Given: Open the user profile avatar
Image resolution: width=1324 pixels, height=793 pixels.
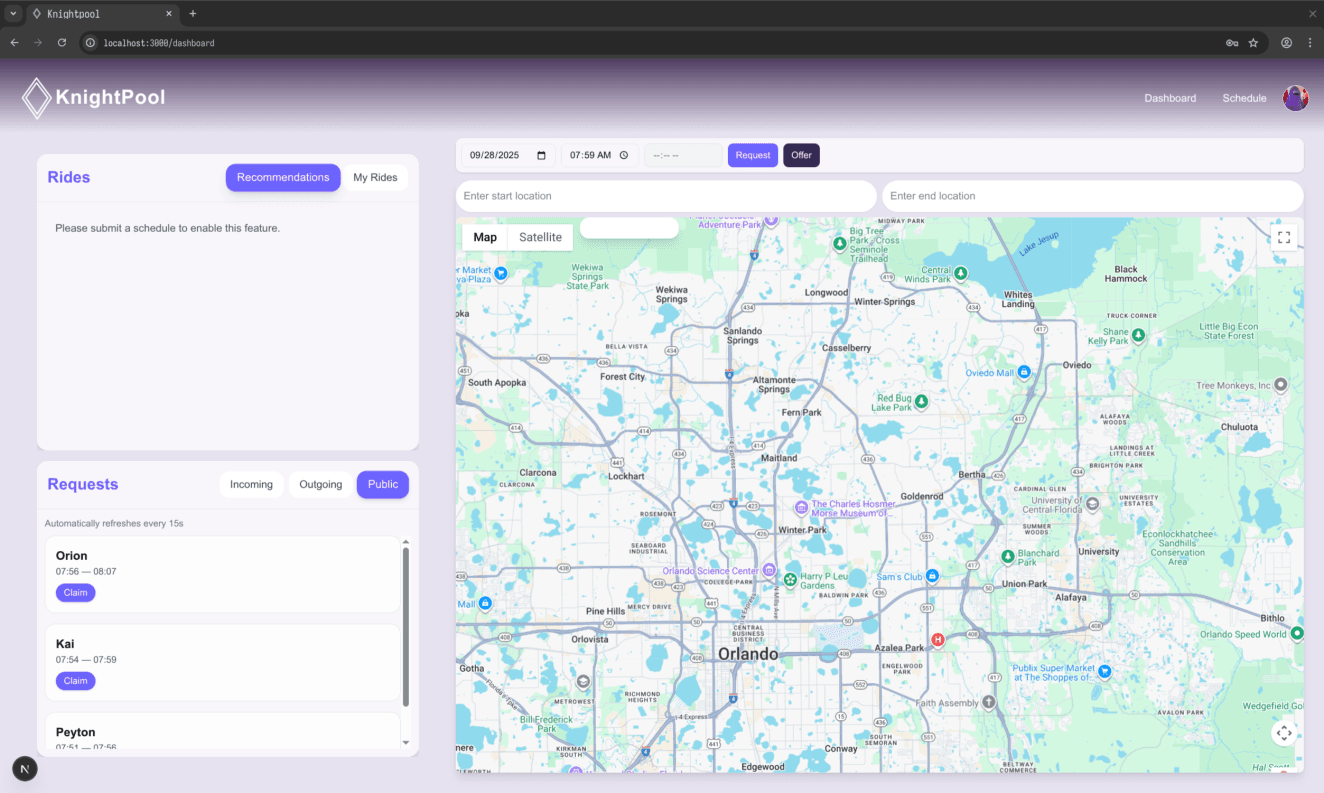Looking at the screenshot, I should (1296, 98).
